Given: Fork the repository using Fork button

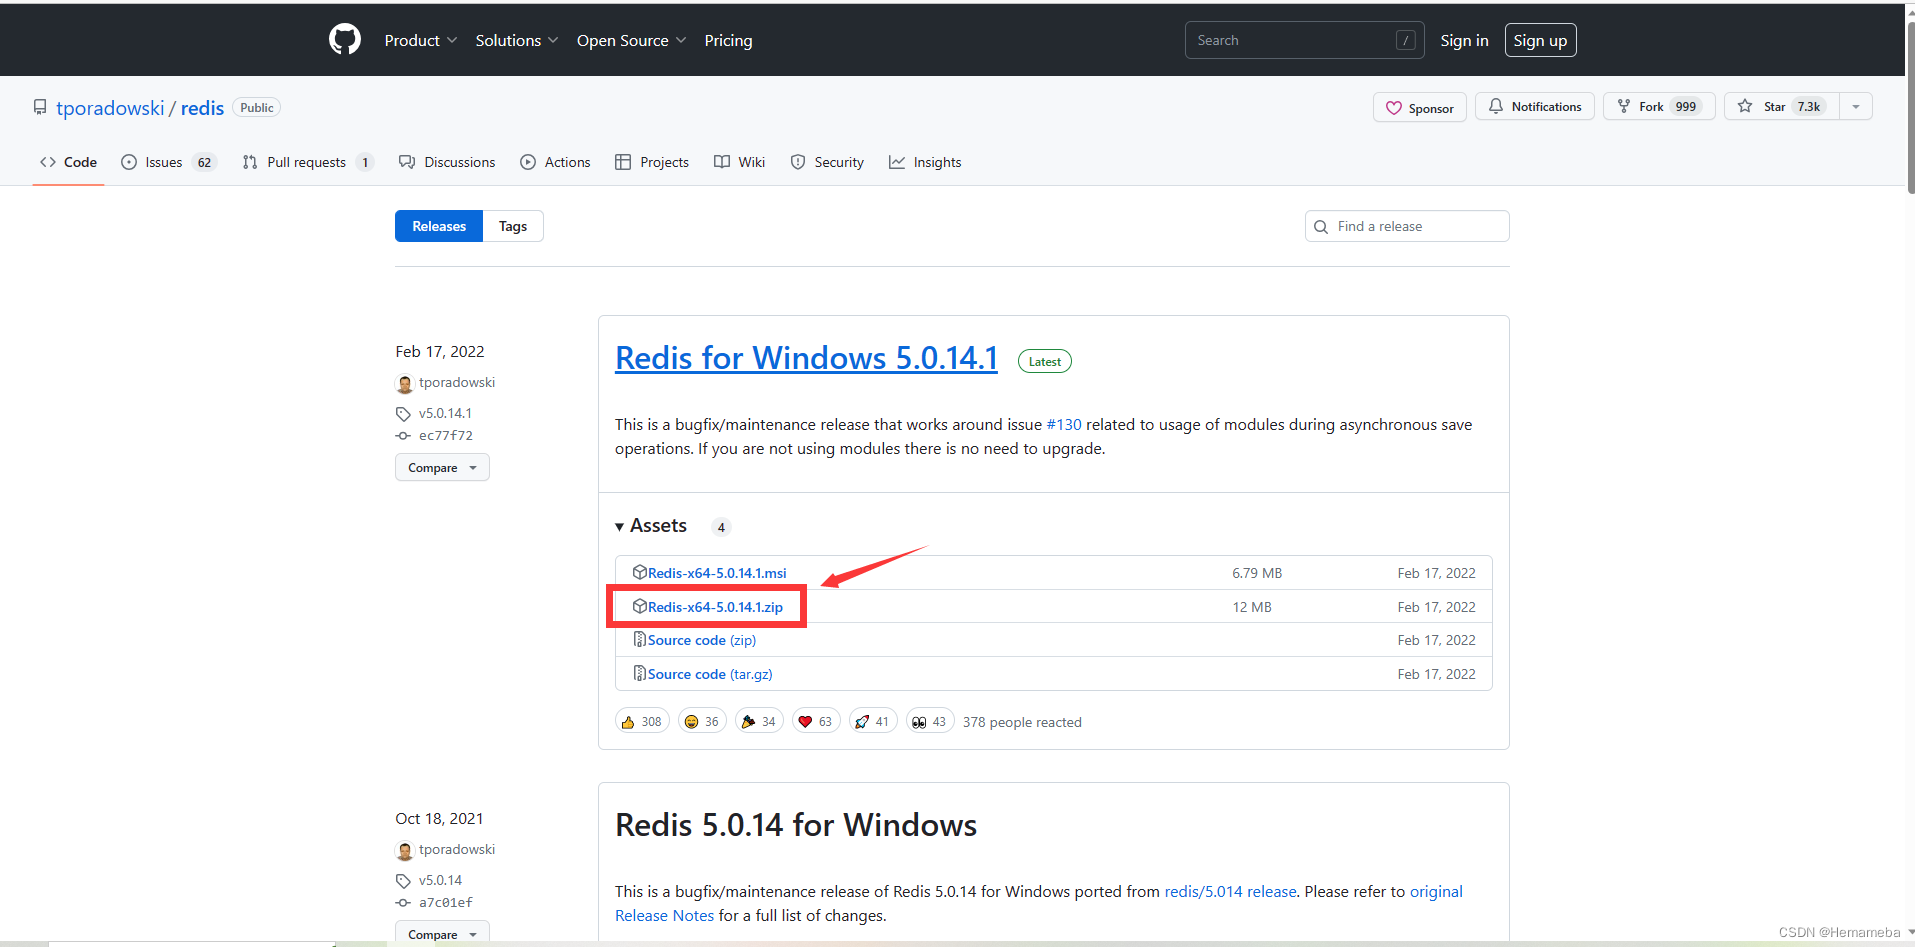Looking at the screenshot, I should point(1659,106).
